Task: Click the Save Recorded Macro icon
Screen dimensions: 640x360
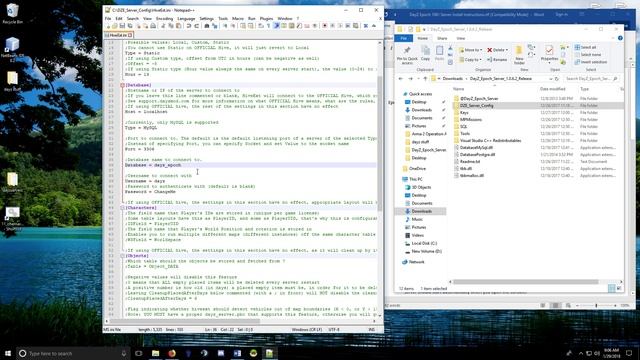Action: tap(356, 26)
